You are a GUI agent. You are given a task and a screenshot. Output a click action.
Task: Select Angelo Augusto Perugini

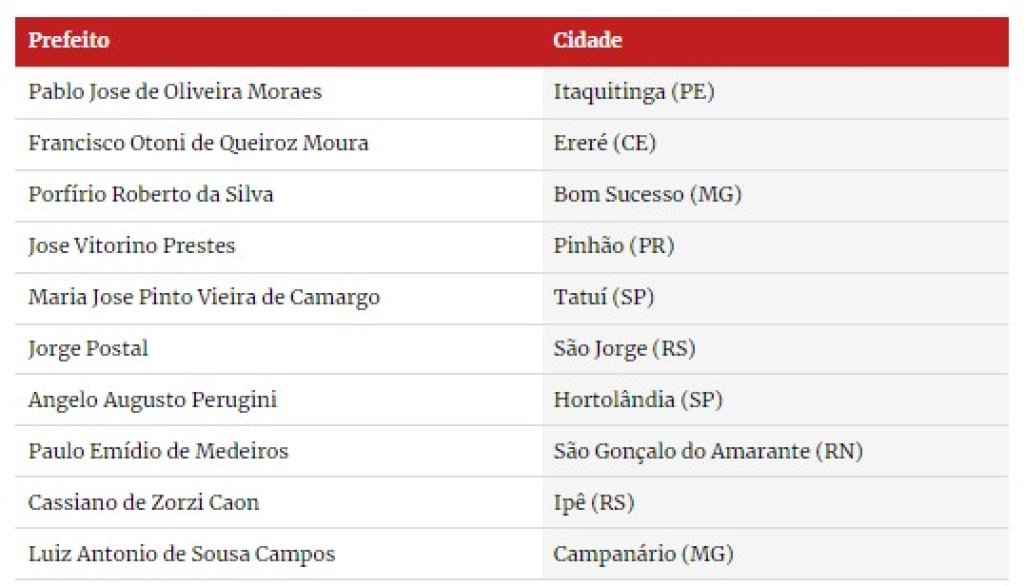click(152, 400)
